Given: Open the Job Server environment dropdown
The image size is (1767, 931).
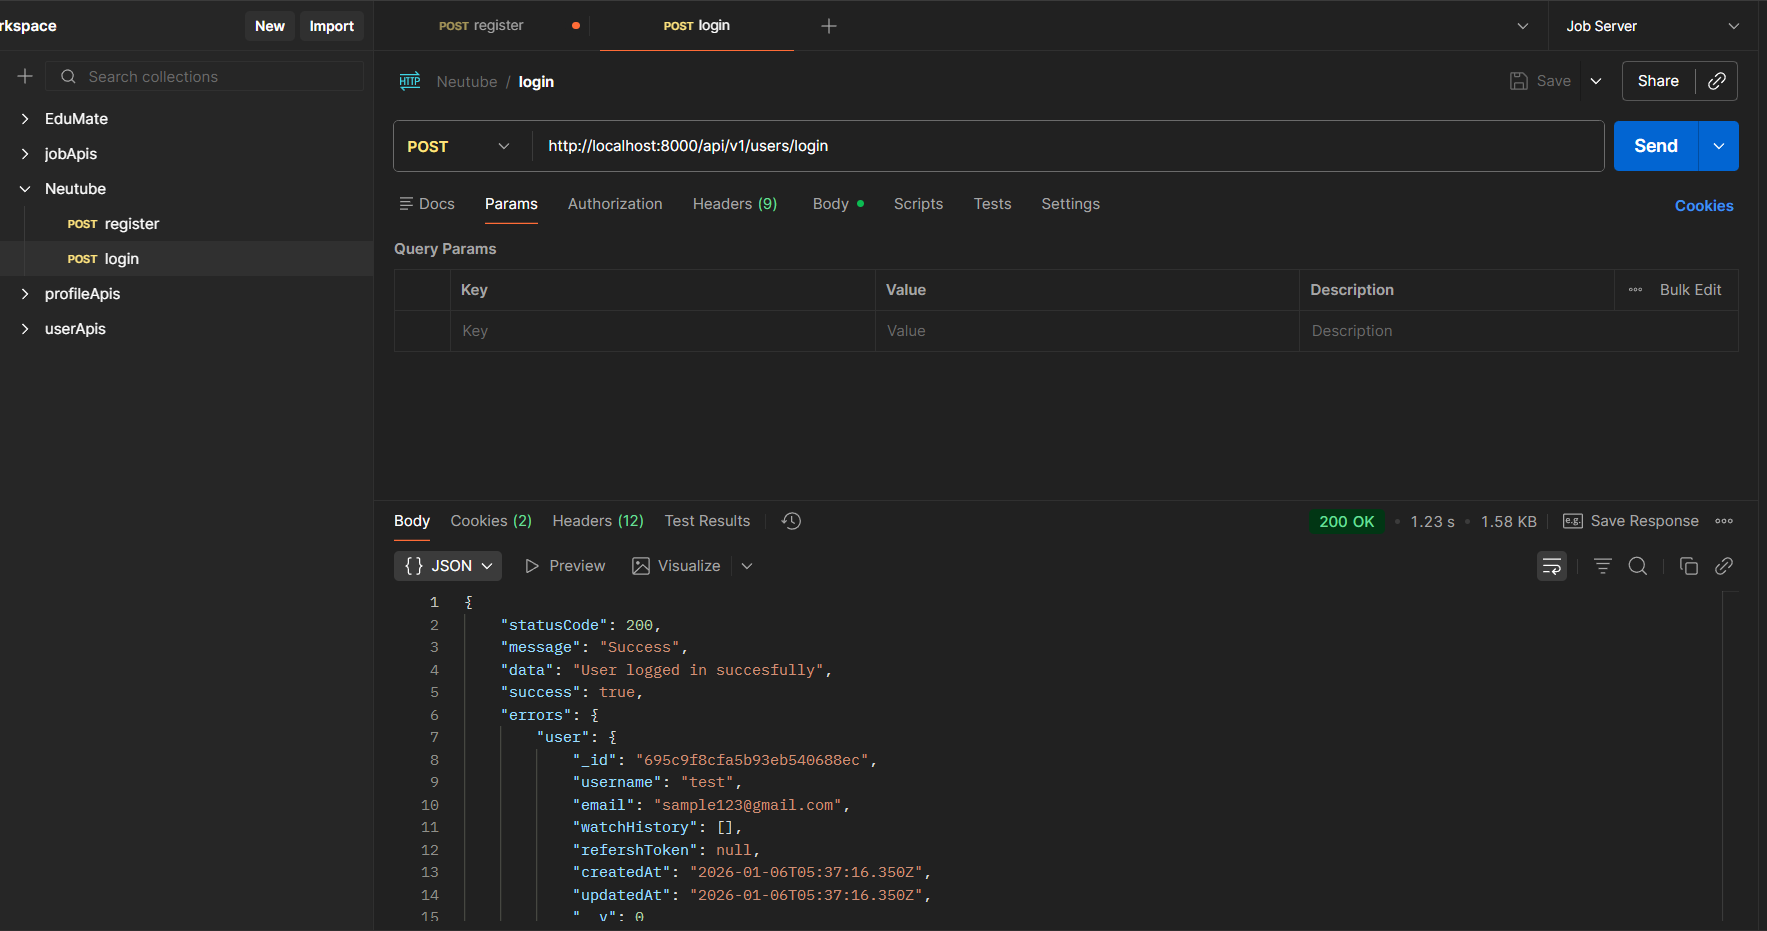Looking at the screenshot, I should [x=1652, y=26].
